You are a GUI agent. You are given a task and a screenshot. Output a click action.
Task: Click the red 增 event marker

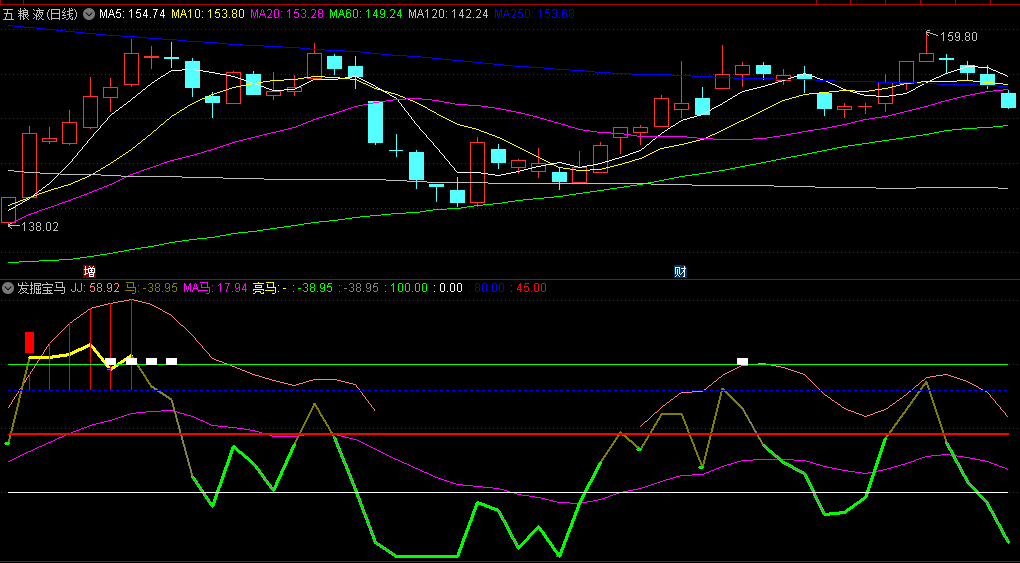coord(89,271)
